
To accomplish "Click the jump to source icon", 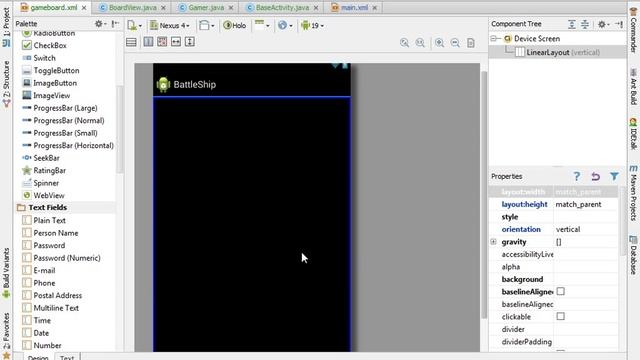I will (471, 43).
